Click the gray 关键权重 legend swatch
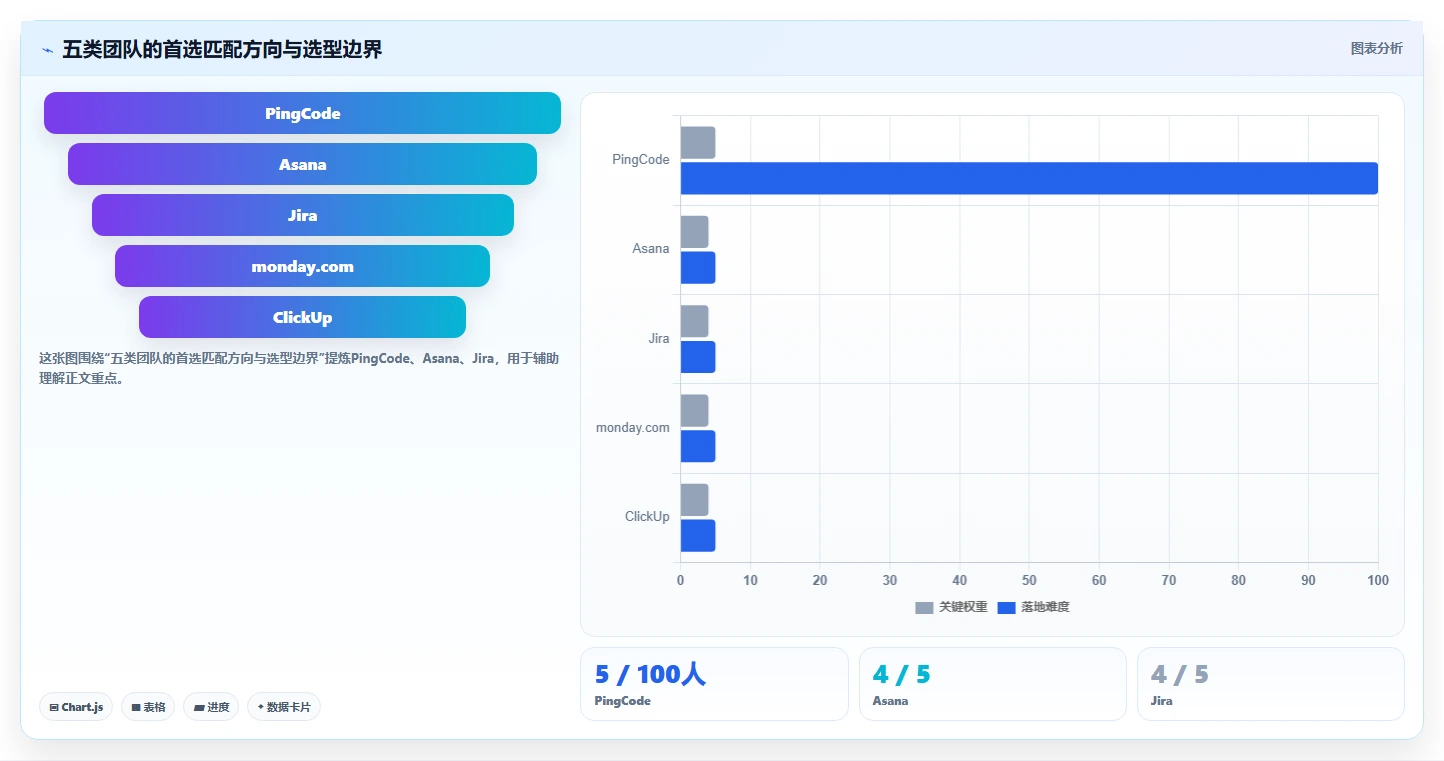The height and width of the screenshot is (761, 1444). 924,607
